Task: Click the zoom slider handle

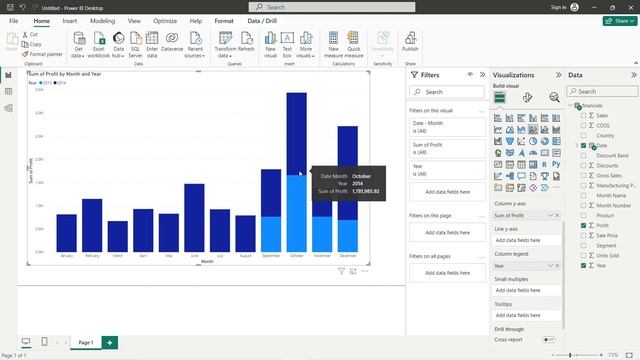Action: coord(570,355)
